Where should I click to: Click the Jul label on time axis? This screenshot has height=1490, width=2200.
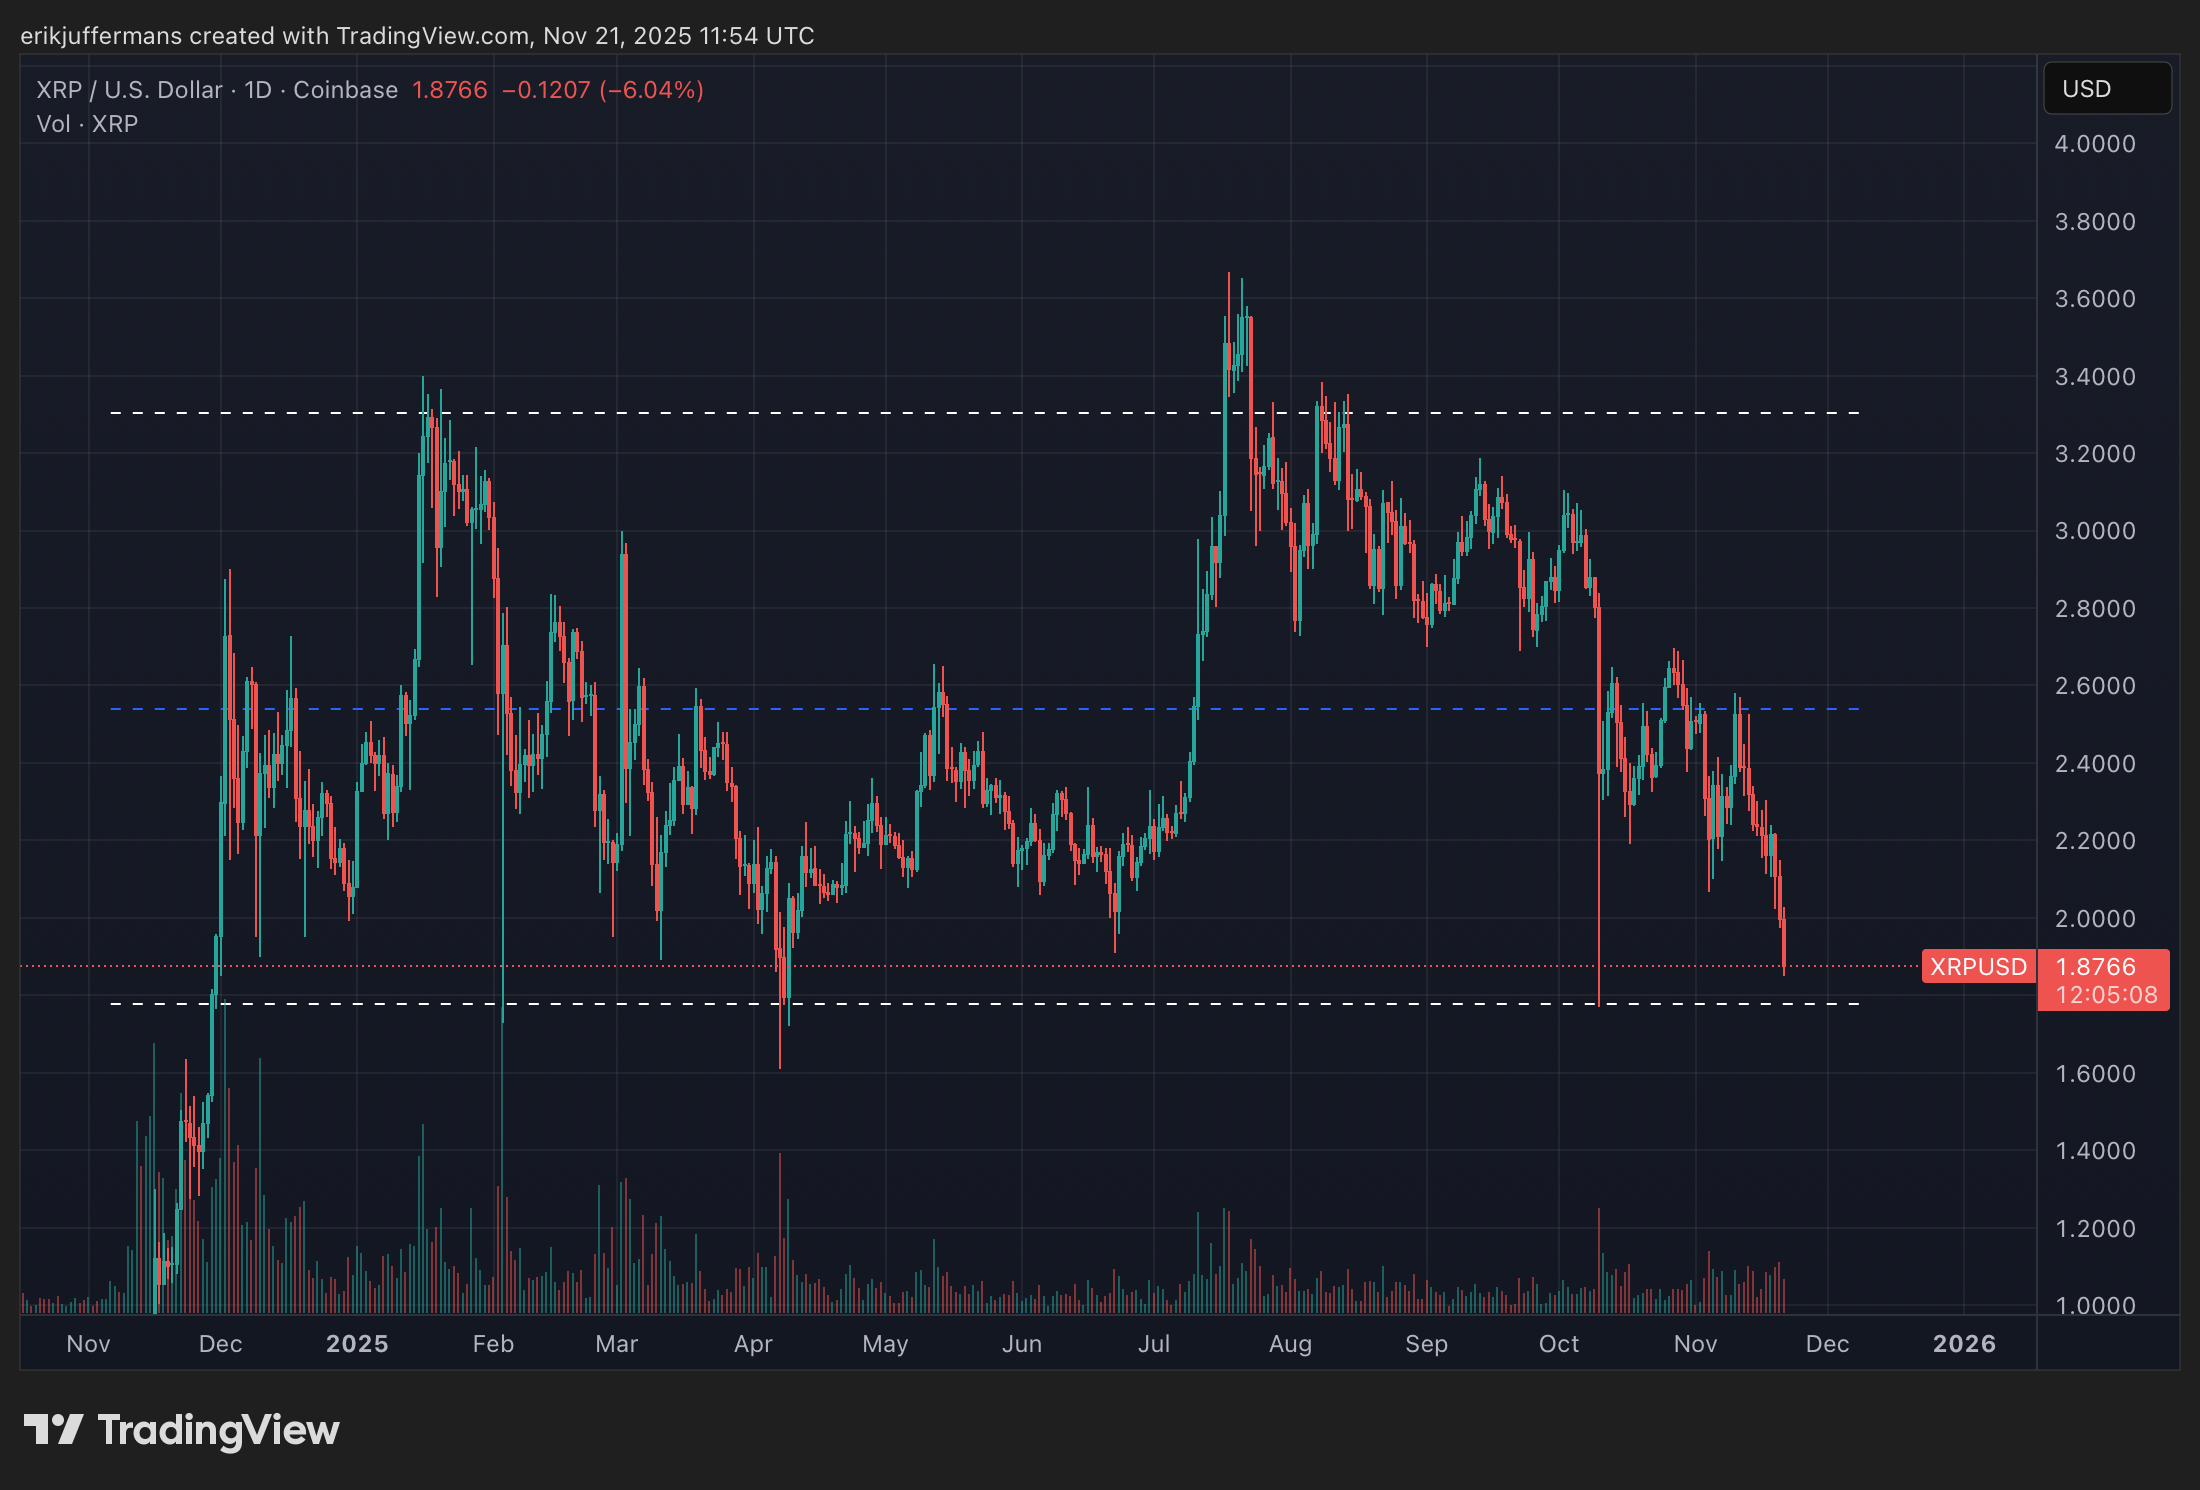(1153, 1343)
